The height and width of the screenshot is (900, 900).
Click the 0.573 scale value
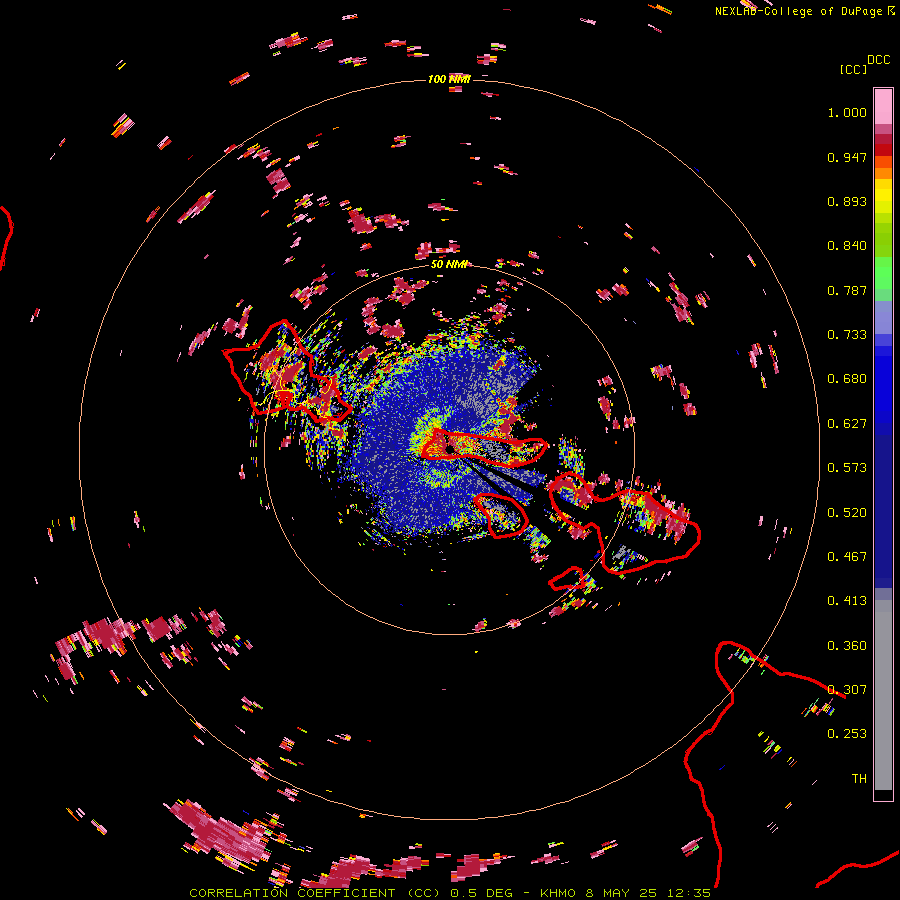tap(847, 468)
